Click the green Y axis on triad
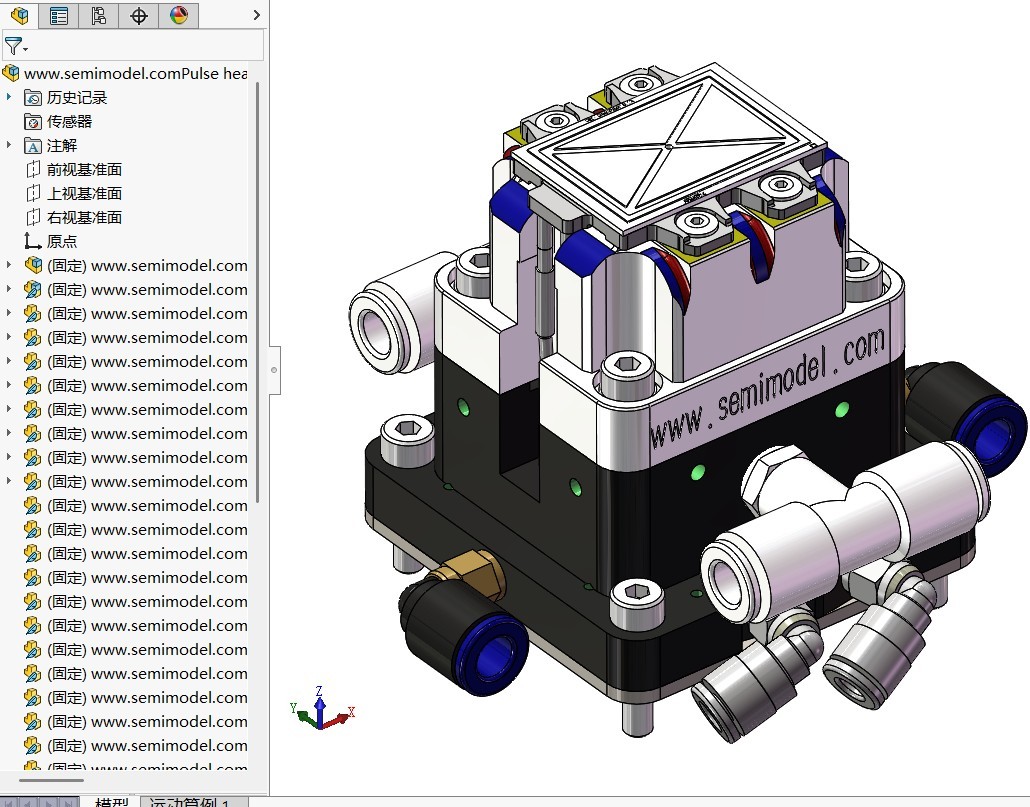 [x=303, y=714]
